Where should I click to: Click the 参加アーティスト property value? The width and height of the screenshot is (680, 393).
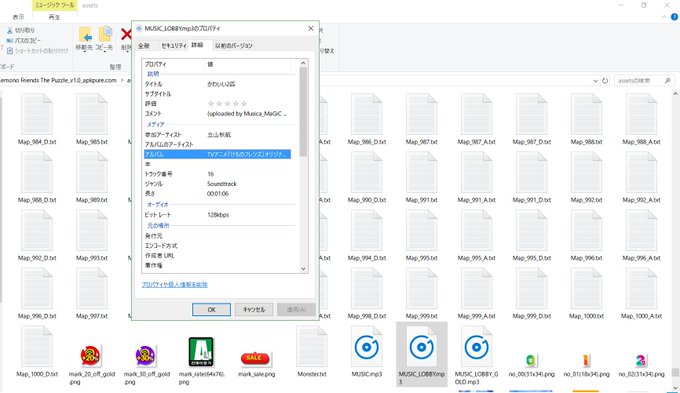pos(219,135)
